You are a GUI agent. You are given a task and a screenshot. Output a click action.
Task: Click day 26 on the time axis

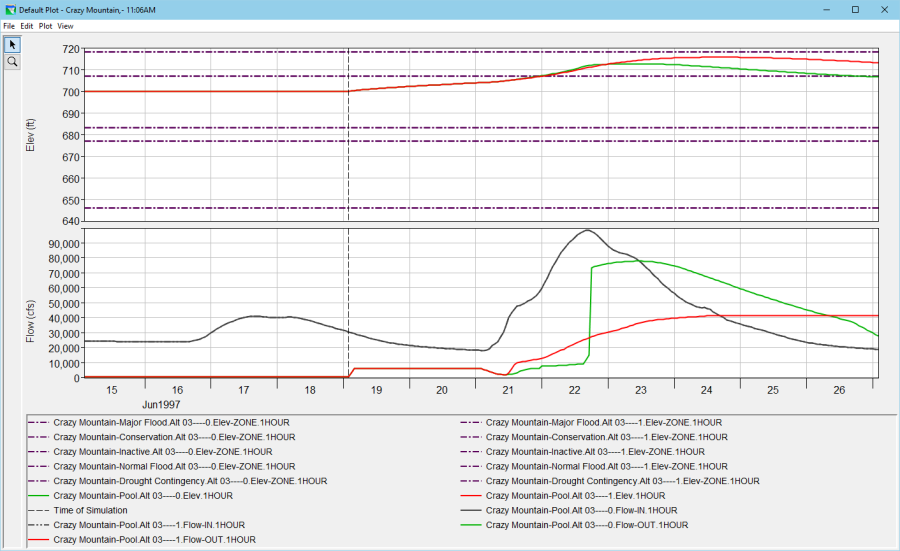(839, 390)
